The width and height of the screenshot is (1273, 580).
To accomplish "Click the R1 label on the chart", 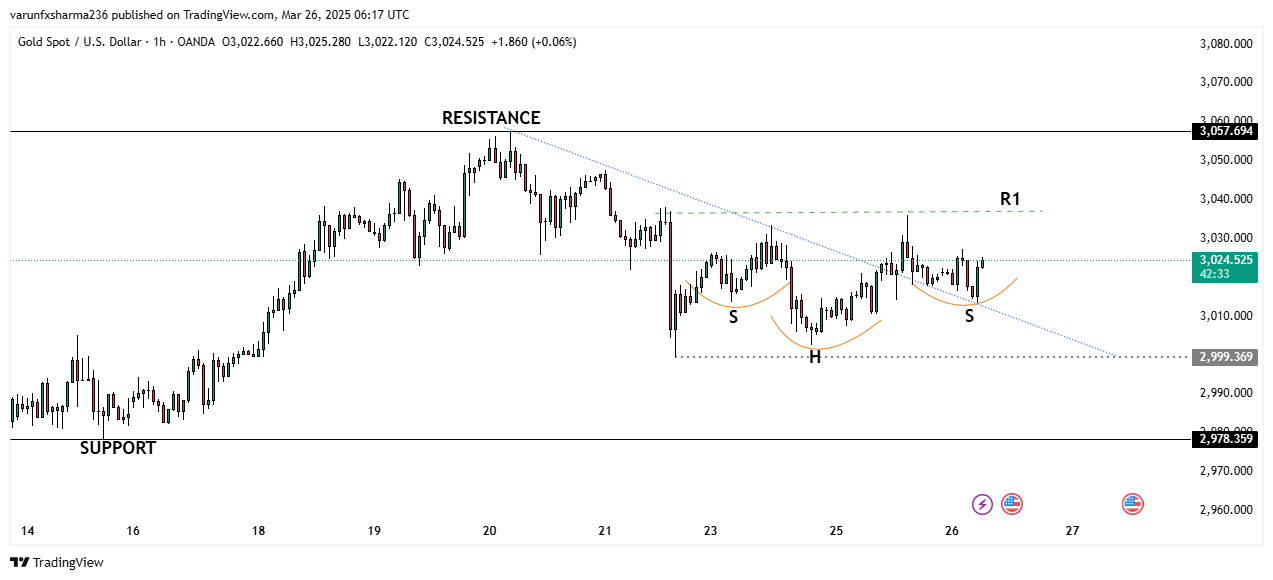I will tap(1010, 199).
